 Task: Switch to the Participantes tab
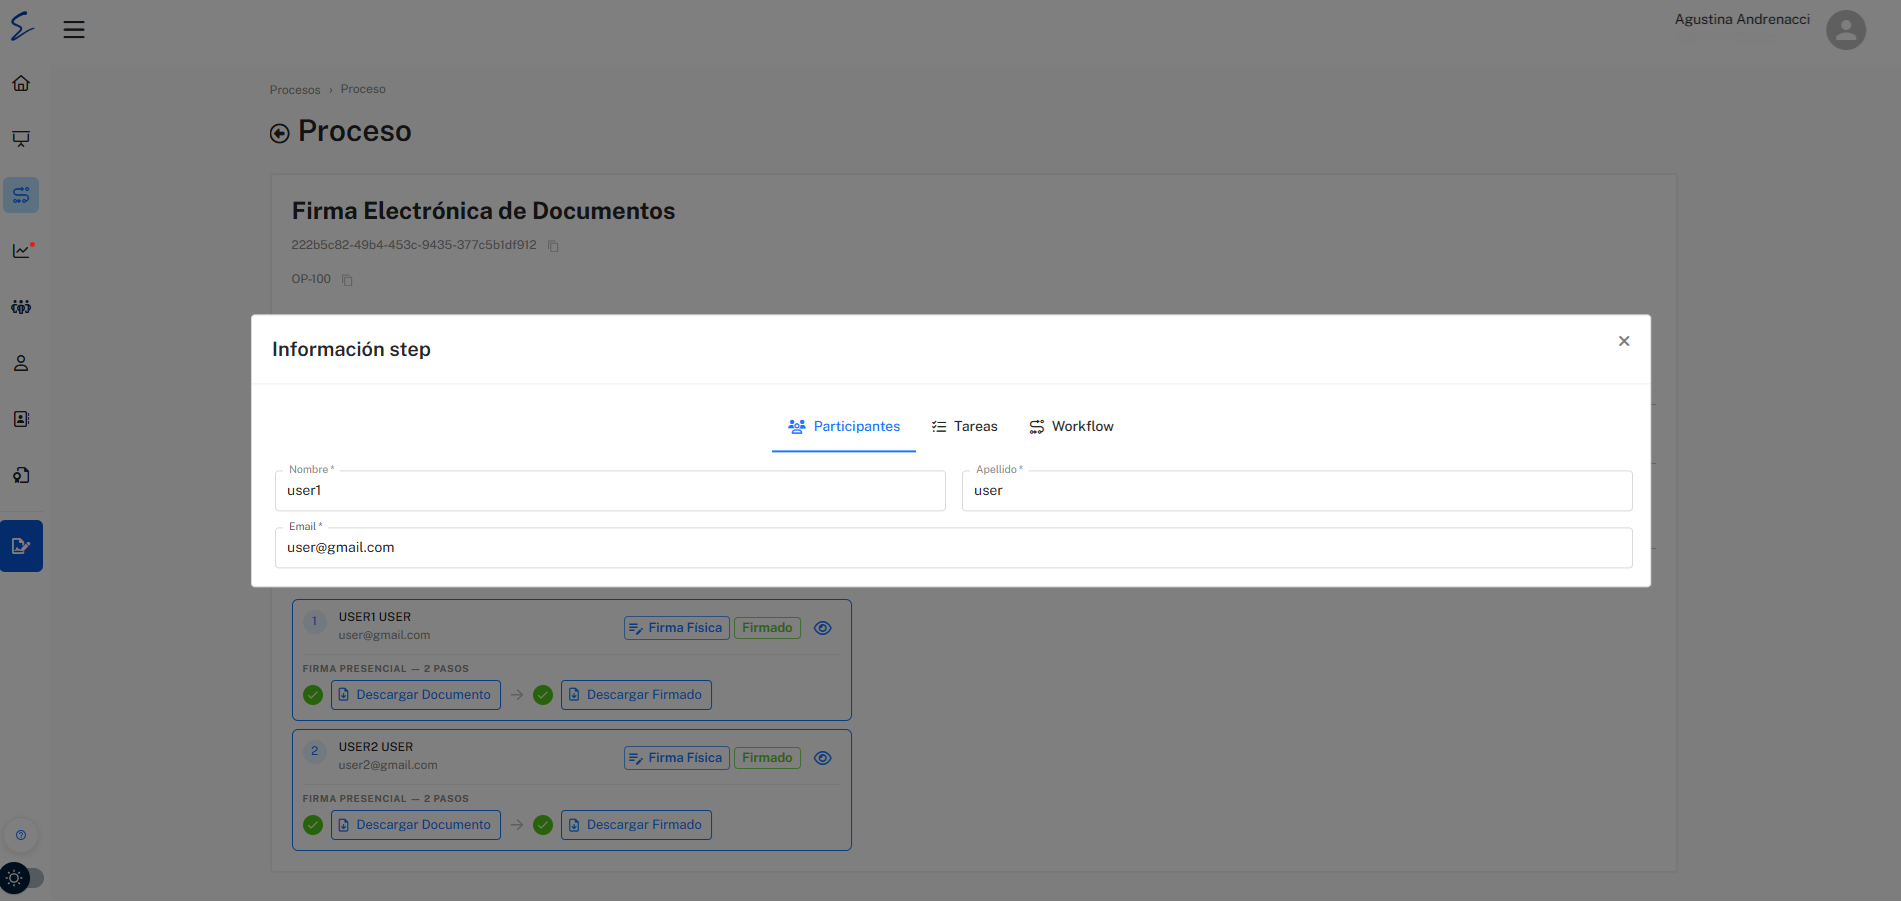click(x=844, y=427)
